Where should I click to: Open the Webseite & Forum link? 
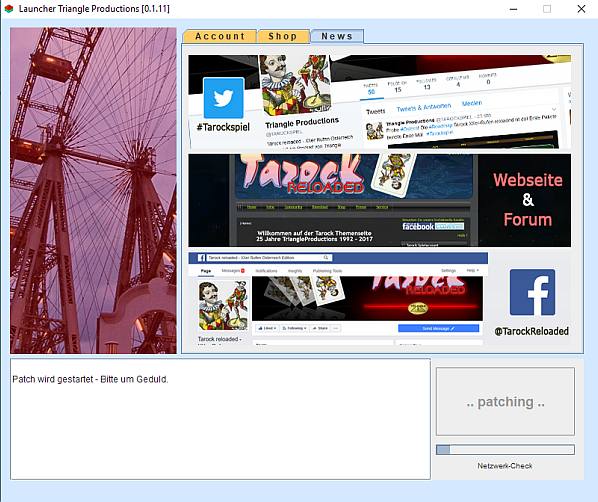click(x=527, y=200)
